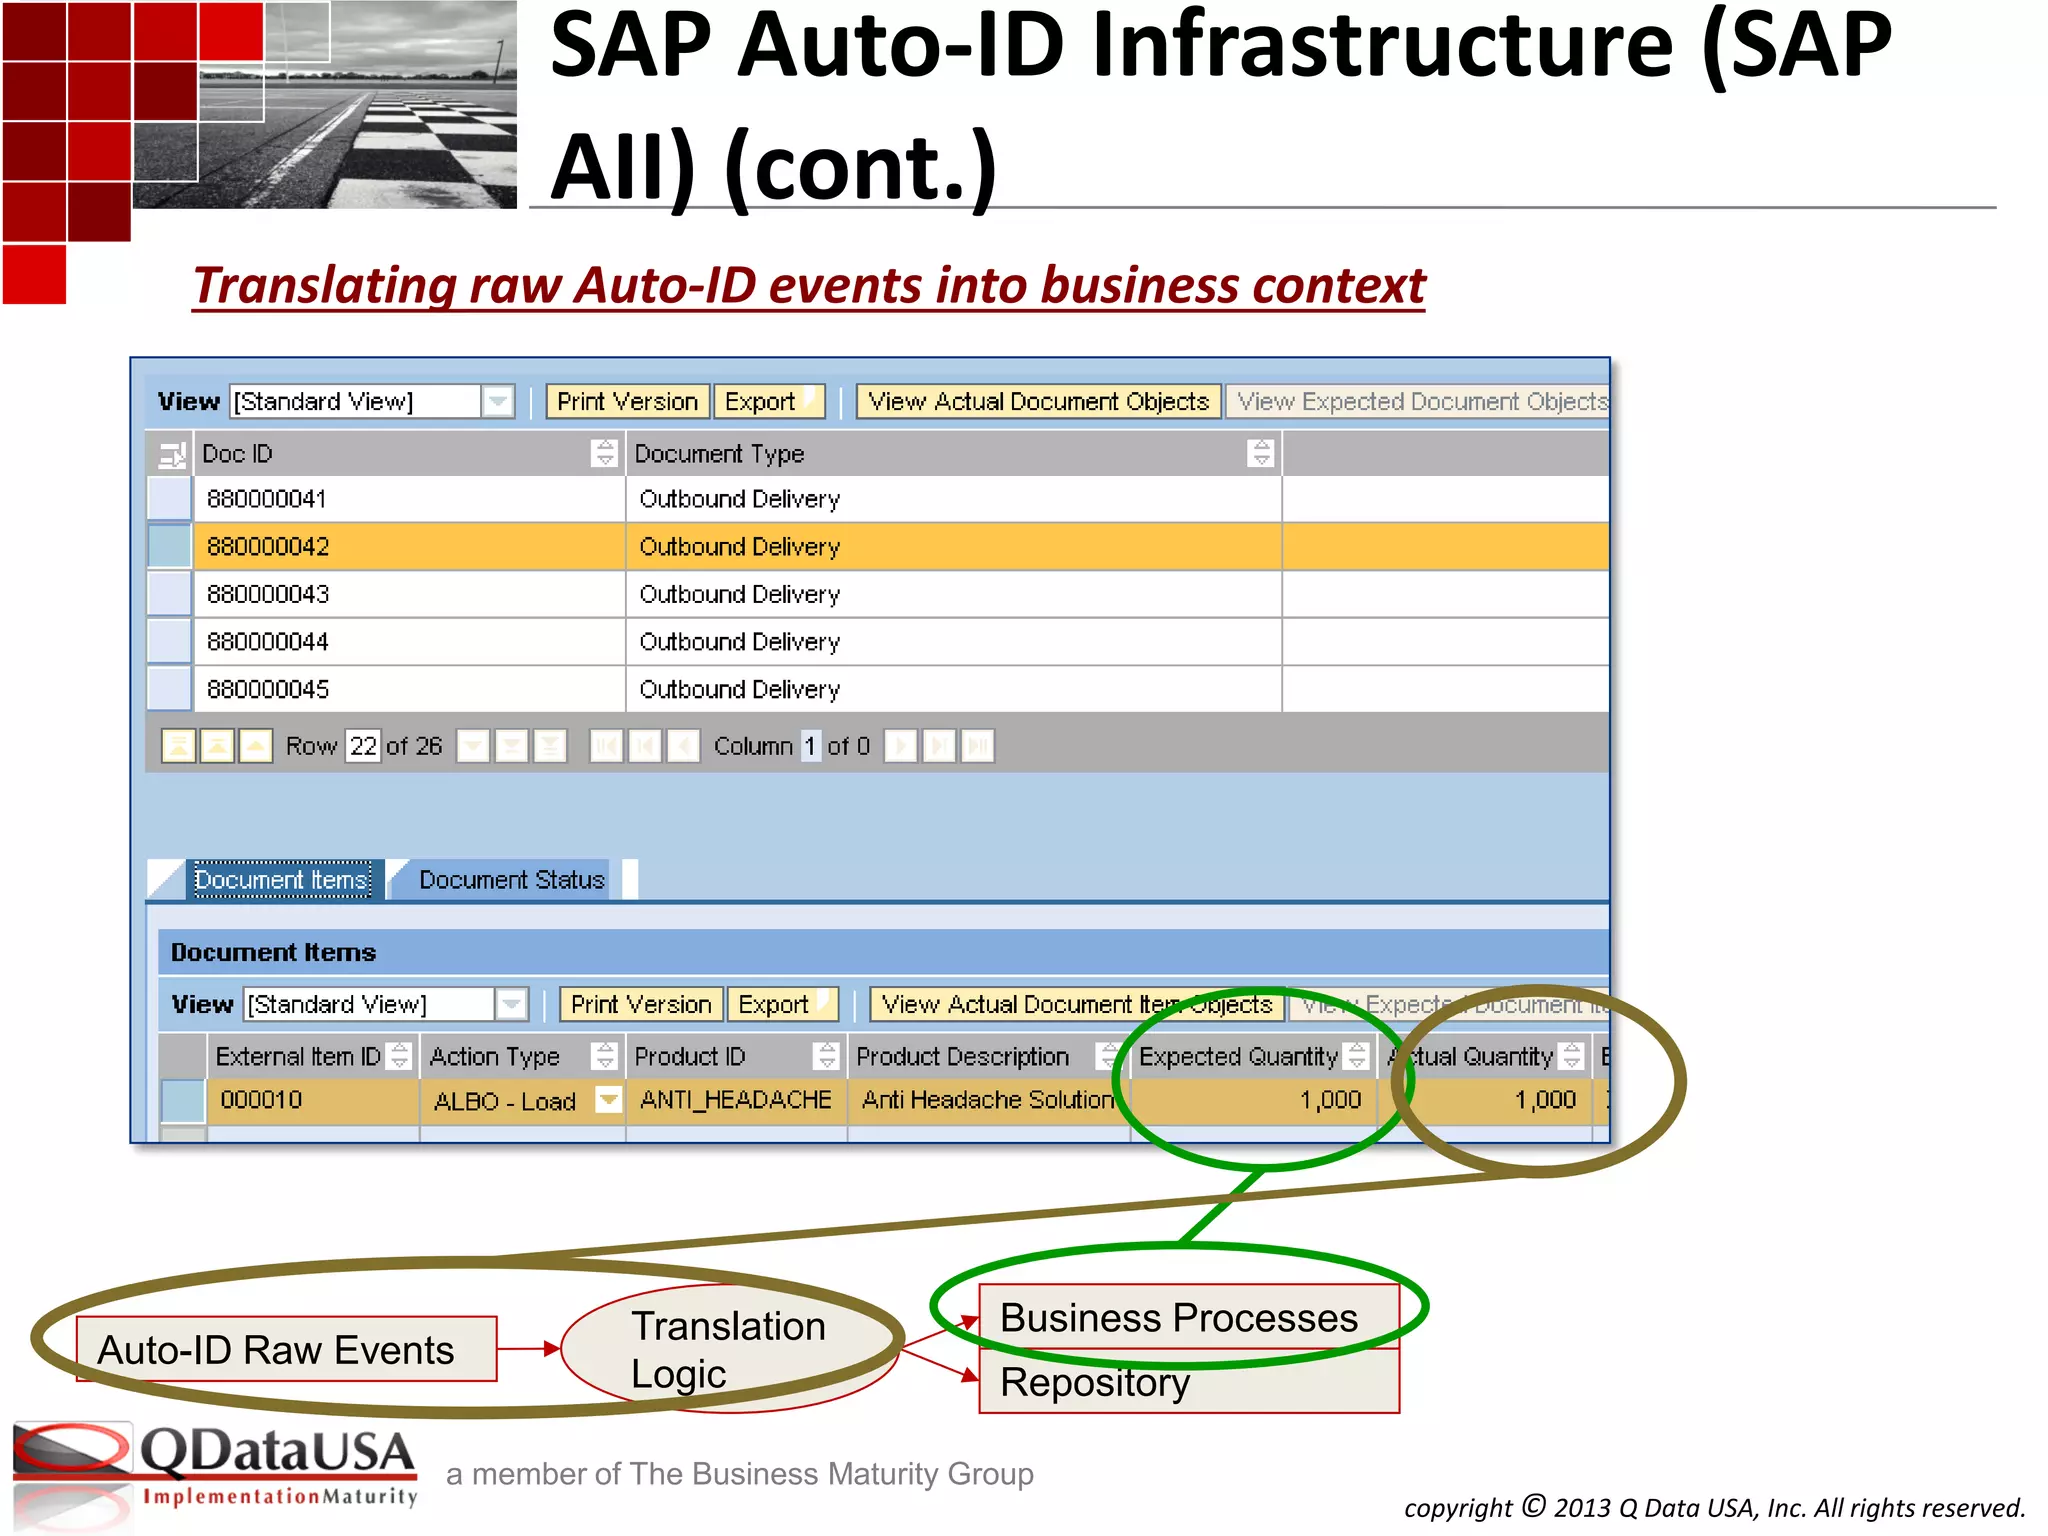Click Doc ID 880000044 cell

409,641
